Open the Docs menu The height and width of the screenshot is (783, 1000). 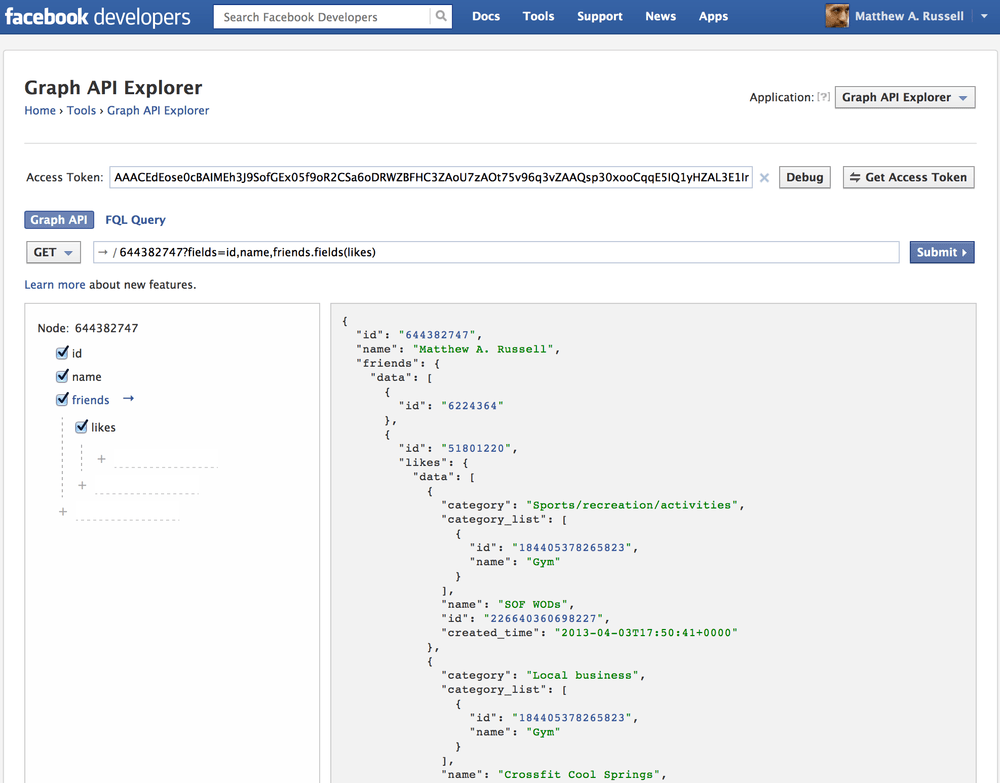486,17
